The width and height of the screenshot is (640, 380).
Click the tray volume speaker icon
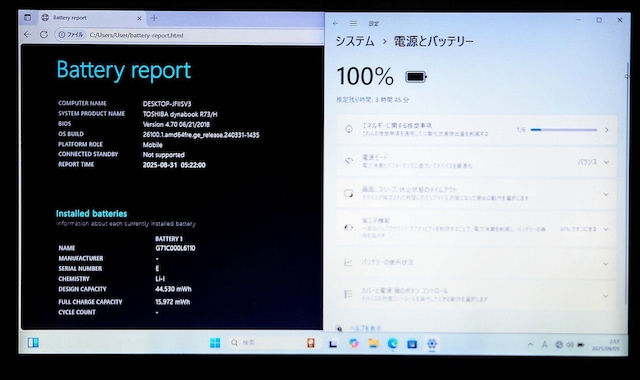[570, 345]
